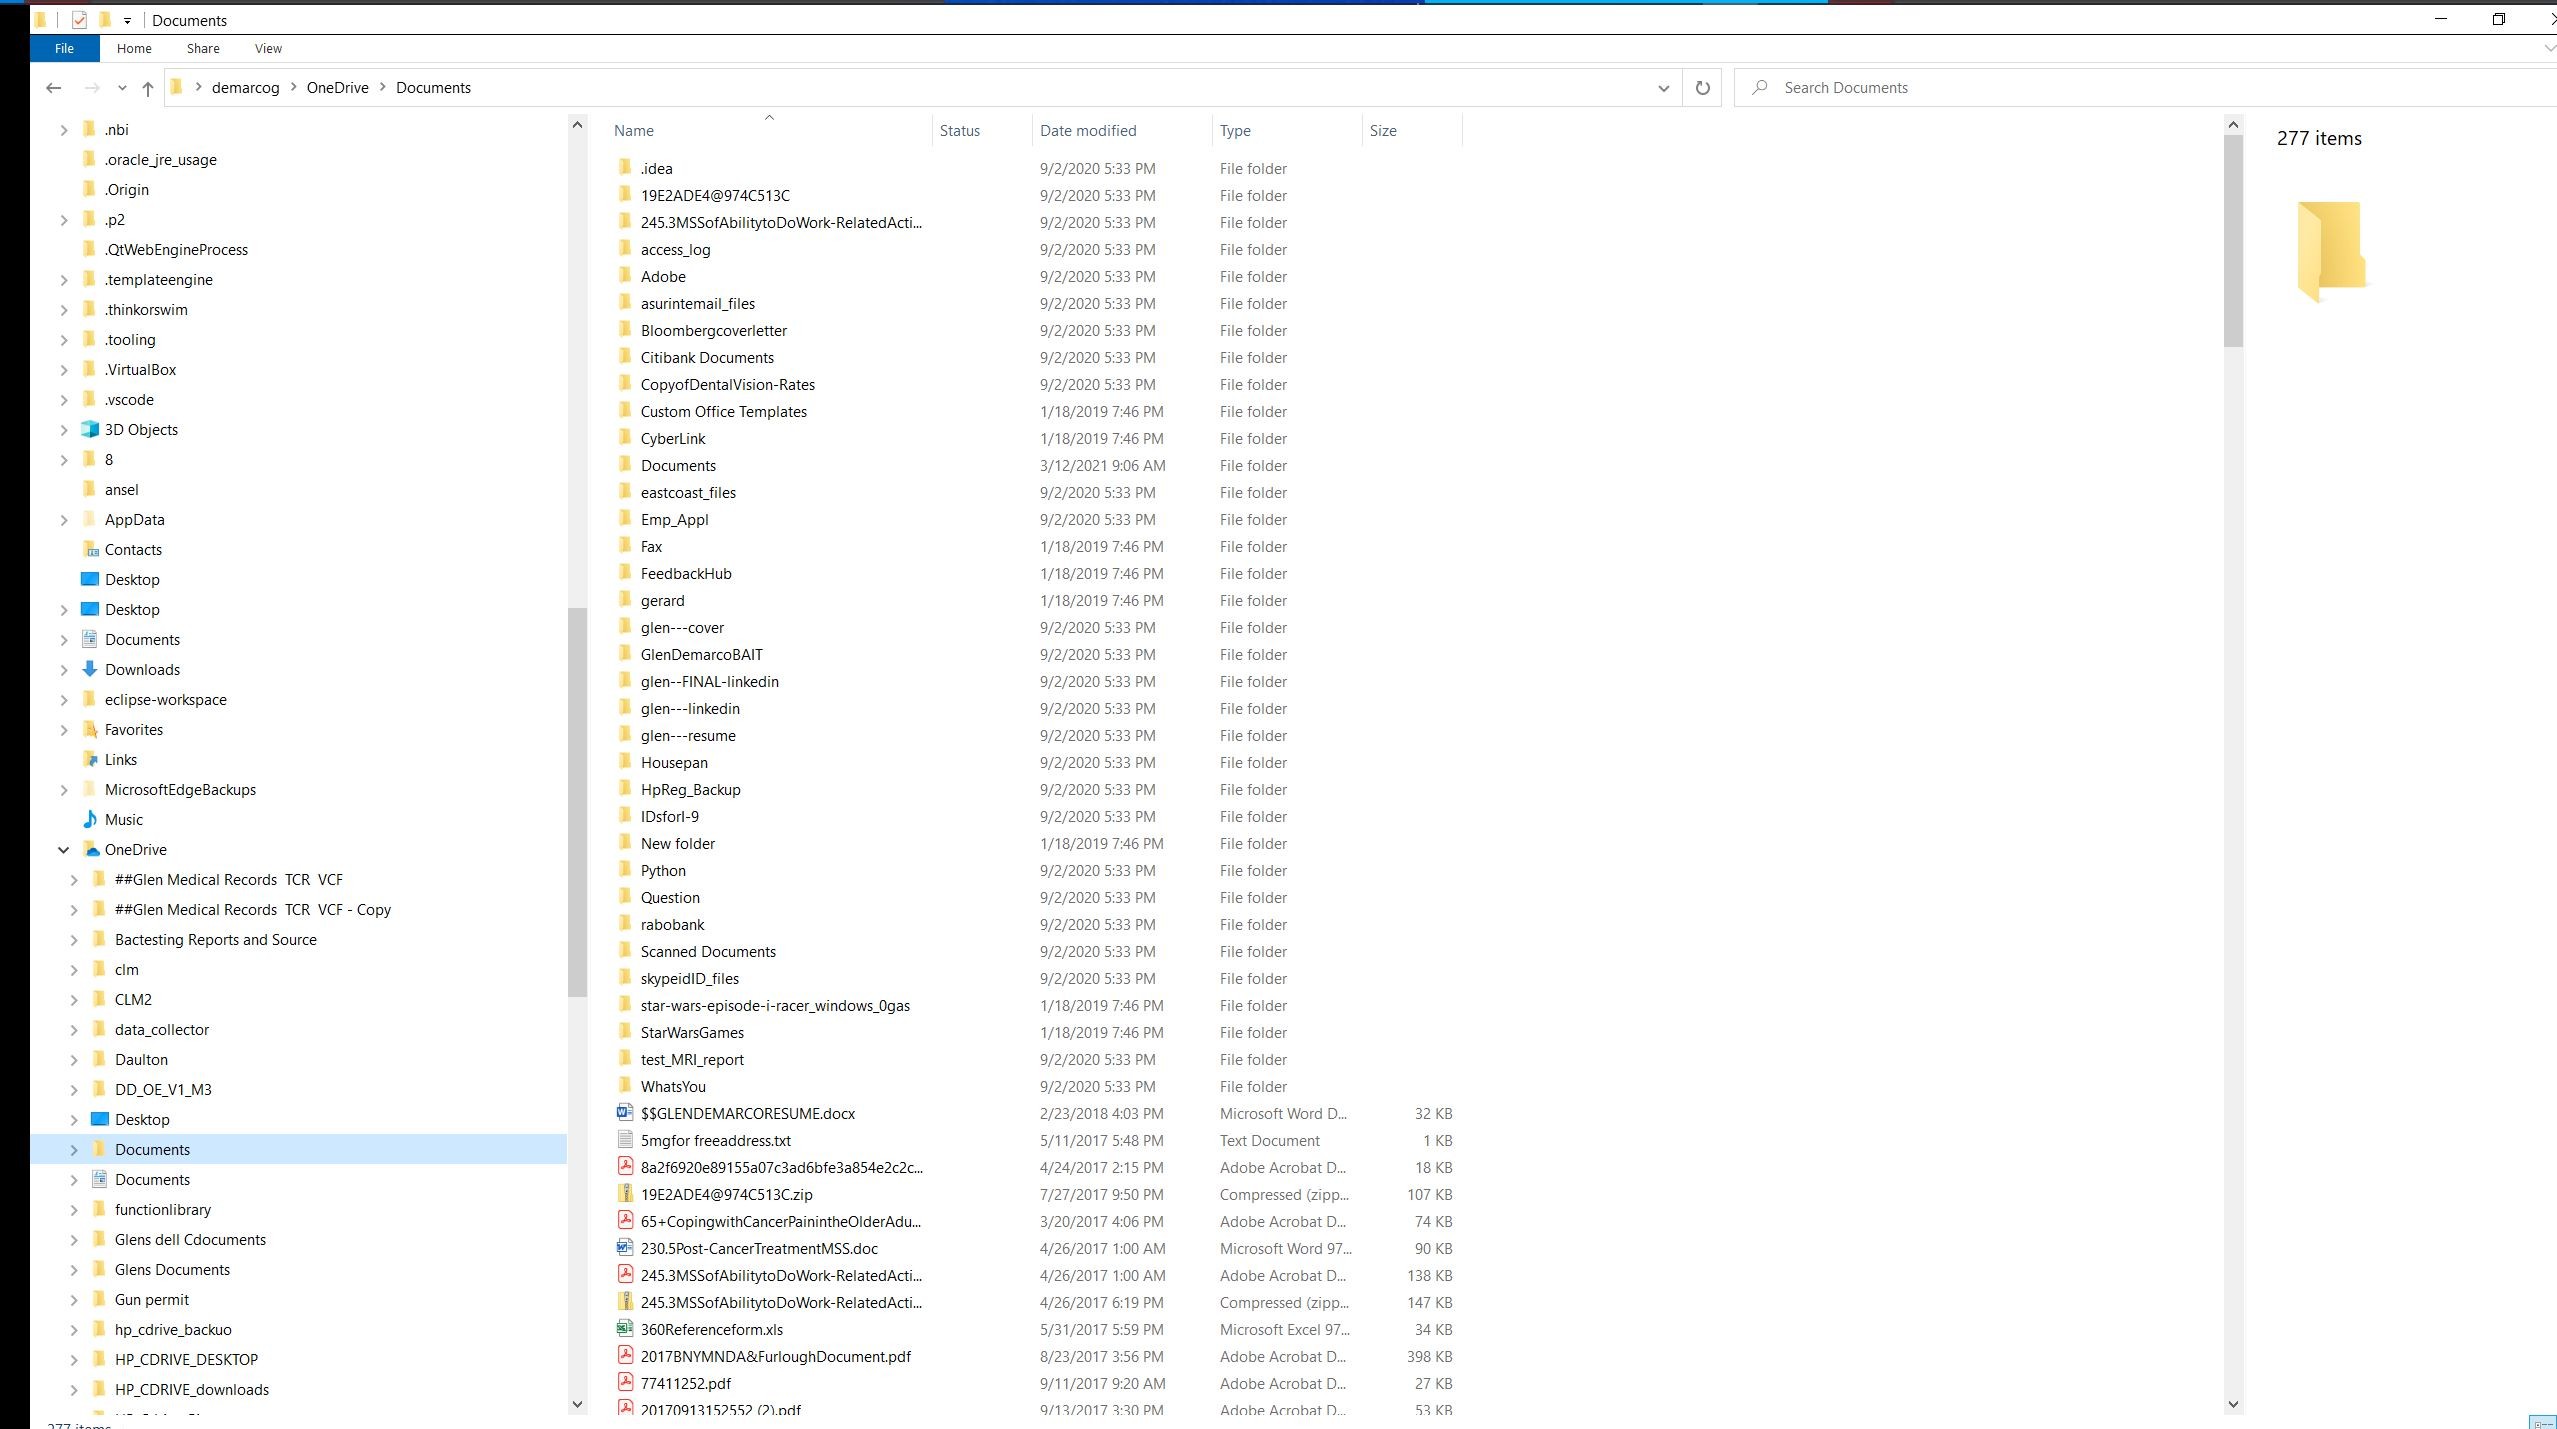This screenshot has height=1429, width=2557.
Task: Switch to the View ribbon tab
Action: pyautogui.click(x=268, y=48)
